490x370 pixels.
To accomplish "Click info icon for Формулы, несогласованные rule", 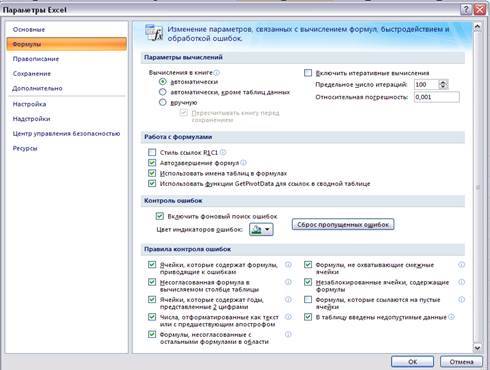I will click(x=288, y=334).
